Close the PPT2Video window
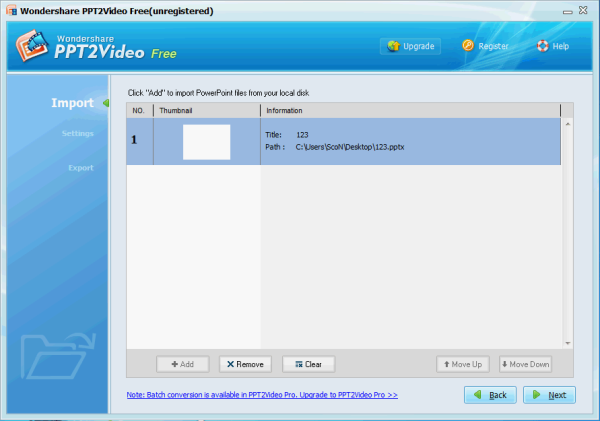This screenshot has width=600, height=421. (x=583, y=10)
